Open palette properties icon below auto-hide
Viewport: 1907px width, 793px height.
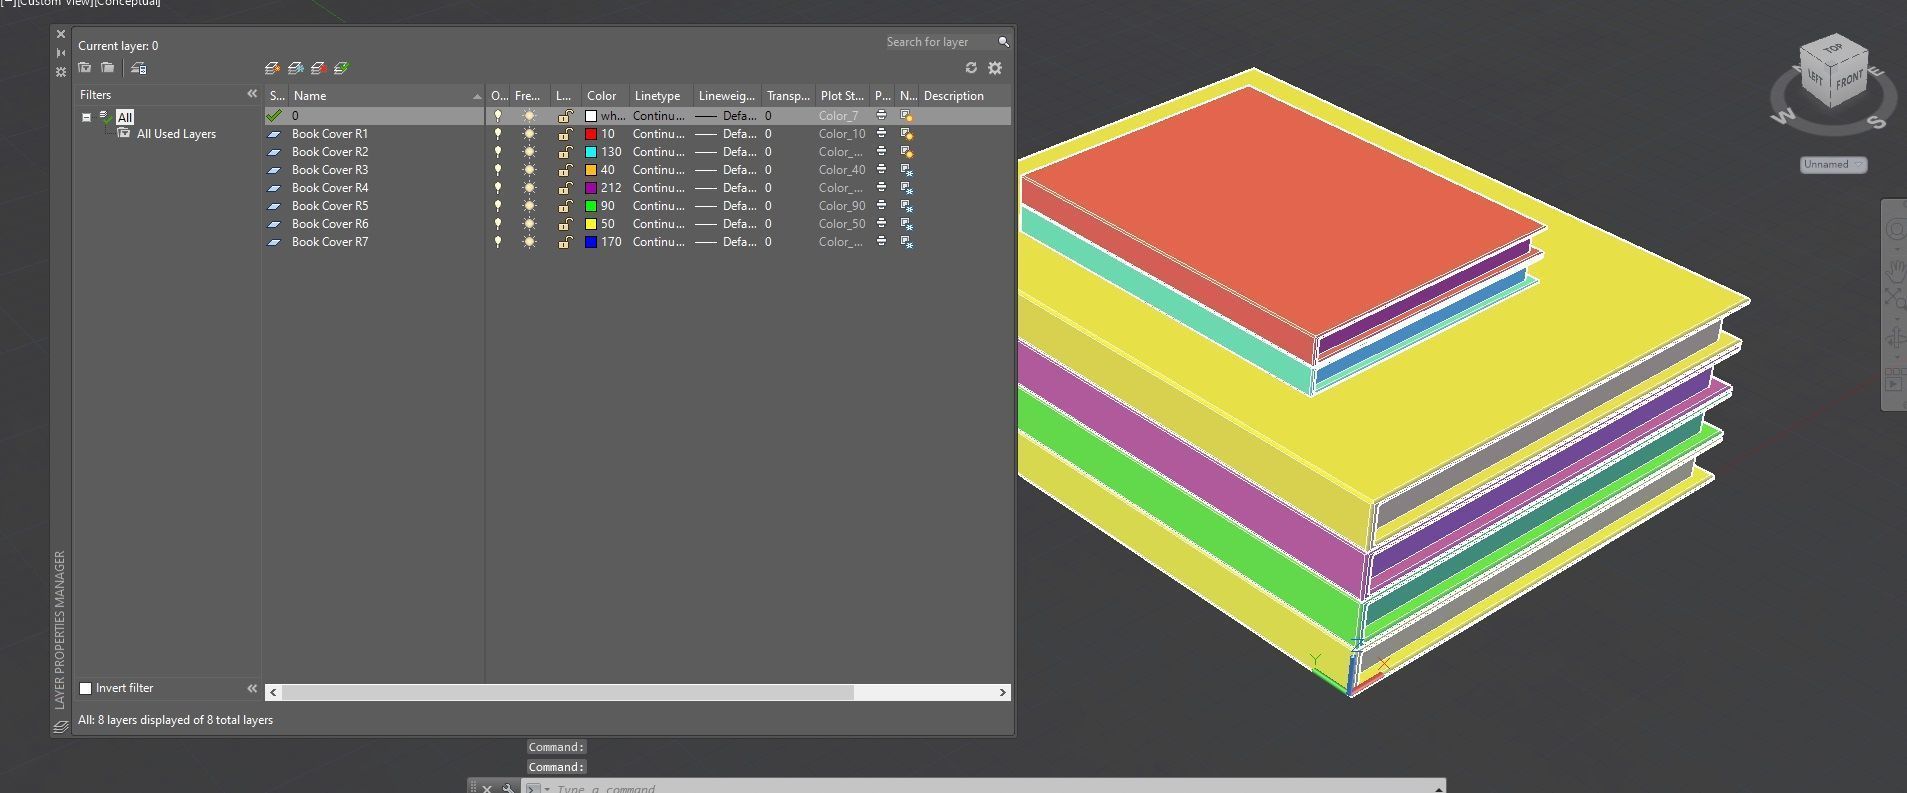pos(61,72)
